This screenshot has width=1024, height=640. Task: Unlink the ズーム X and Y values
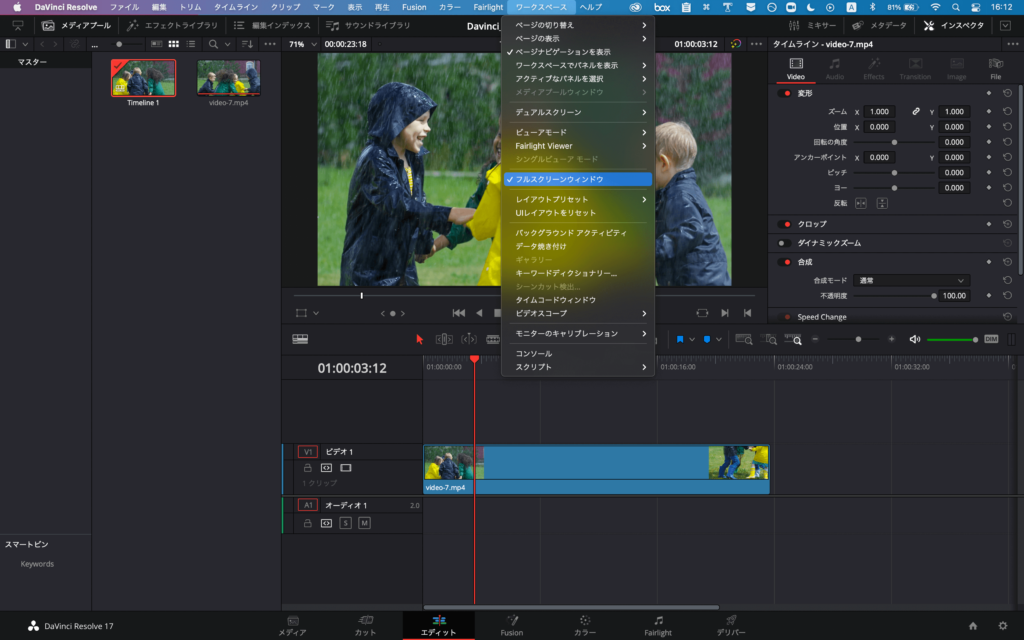tap(916, 112)
